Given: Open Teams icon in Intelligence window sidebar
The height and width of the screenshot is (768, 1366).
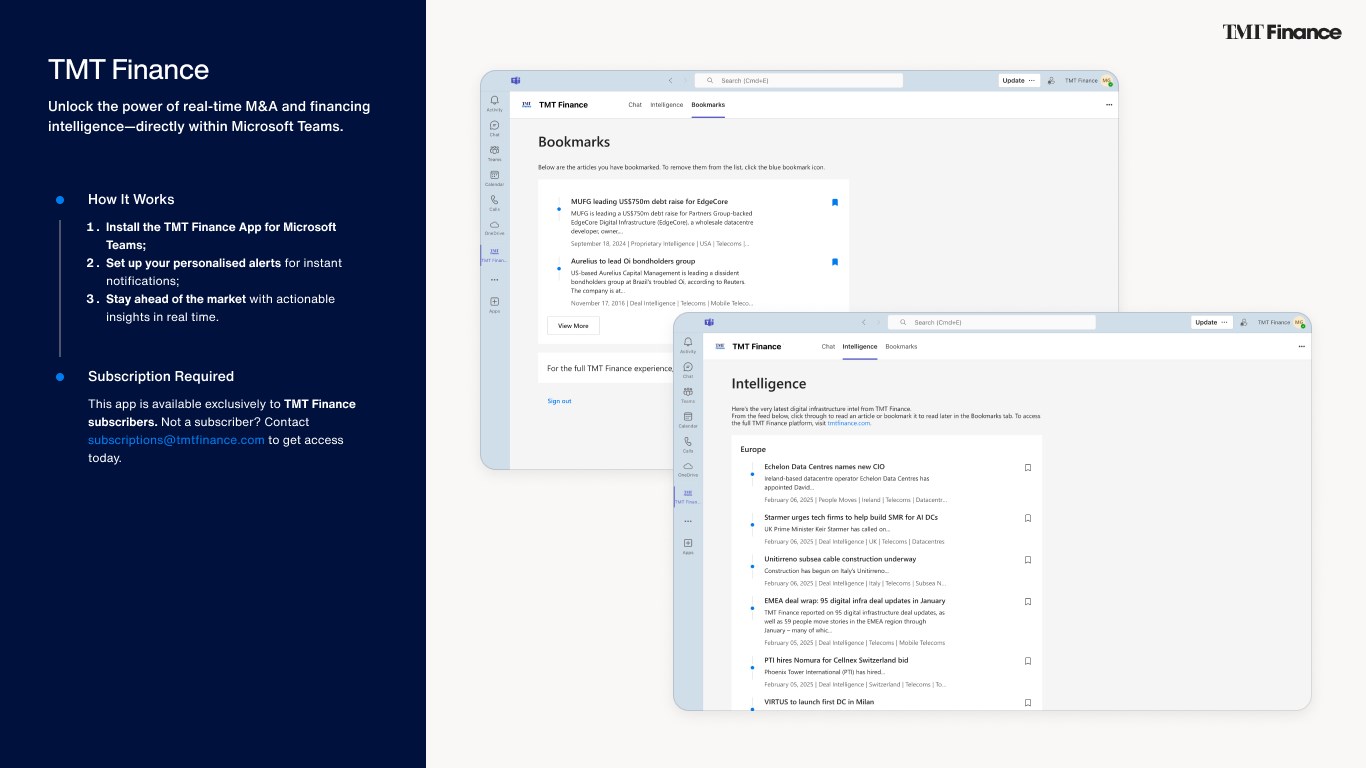Looking at the screenshot, I should coord(688,394).
